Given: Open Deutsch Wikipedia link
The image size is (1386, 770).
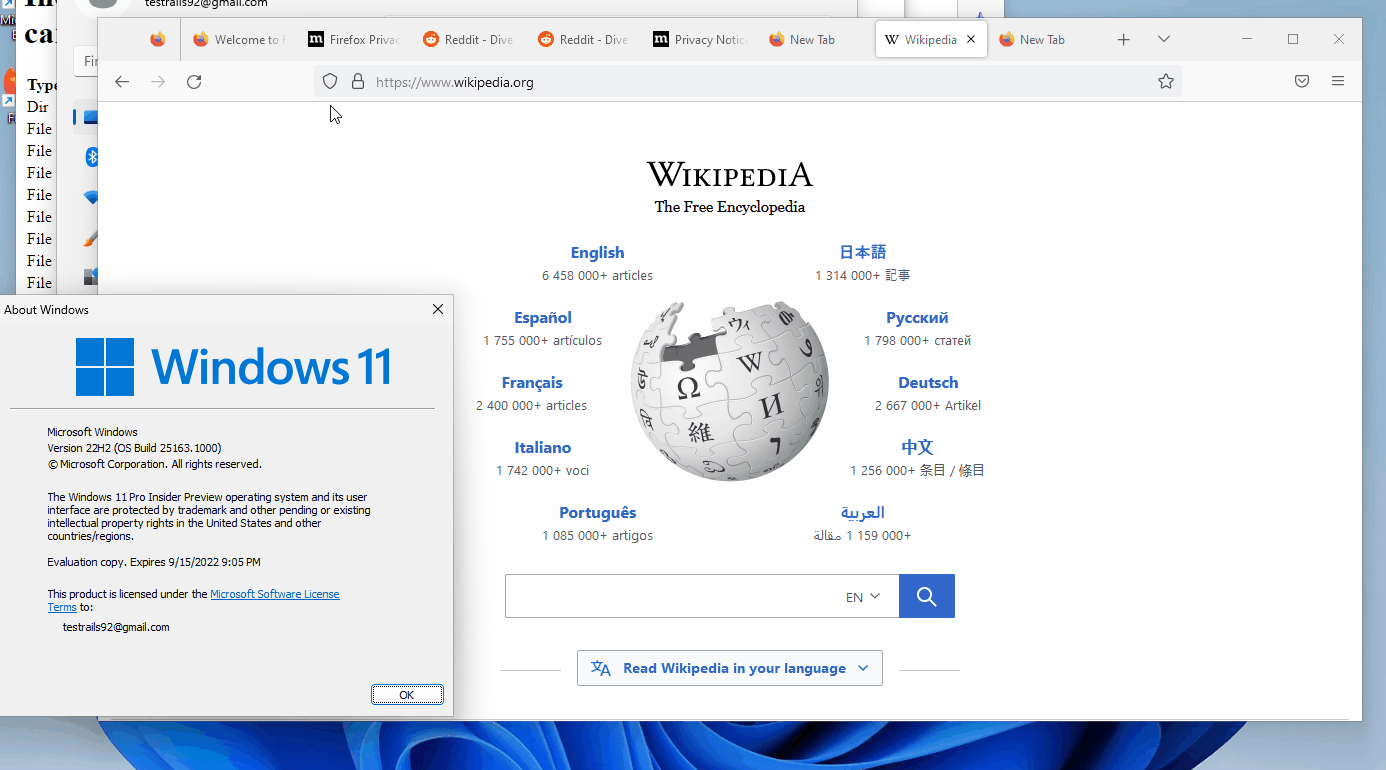Looking at the screenshot, I should (x=928, y=383).
